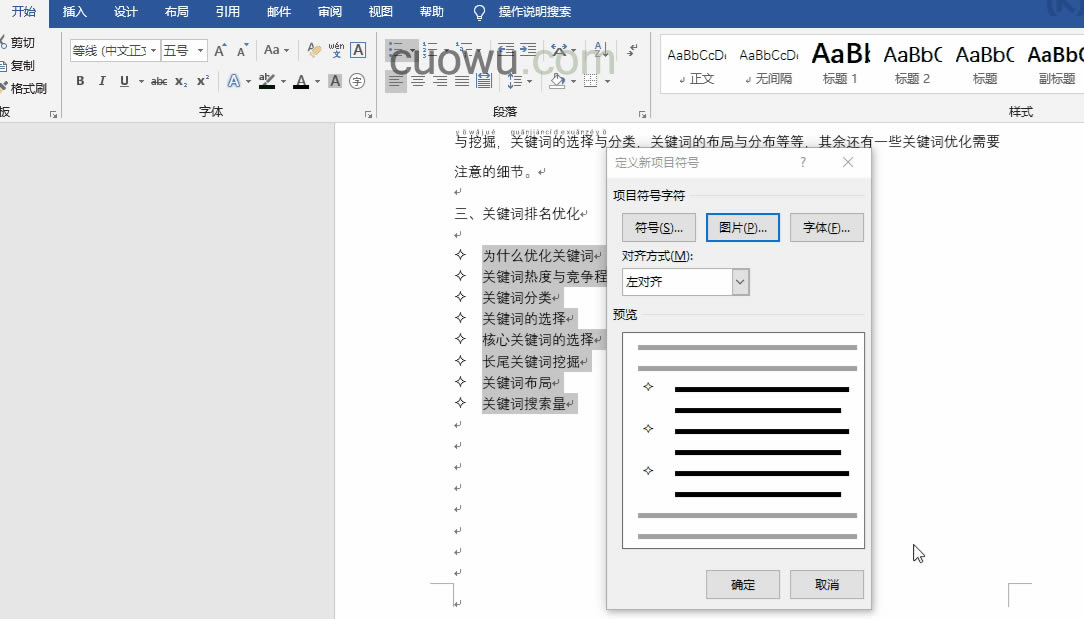Expand the font color dropdown arrow
Screen dimensions: 1084x619
tap(317, 82)
